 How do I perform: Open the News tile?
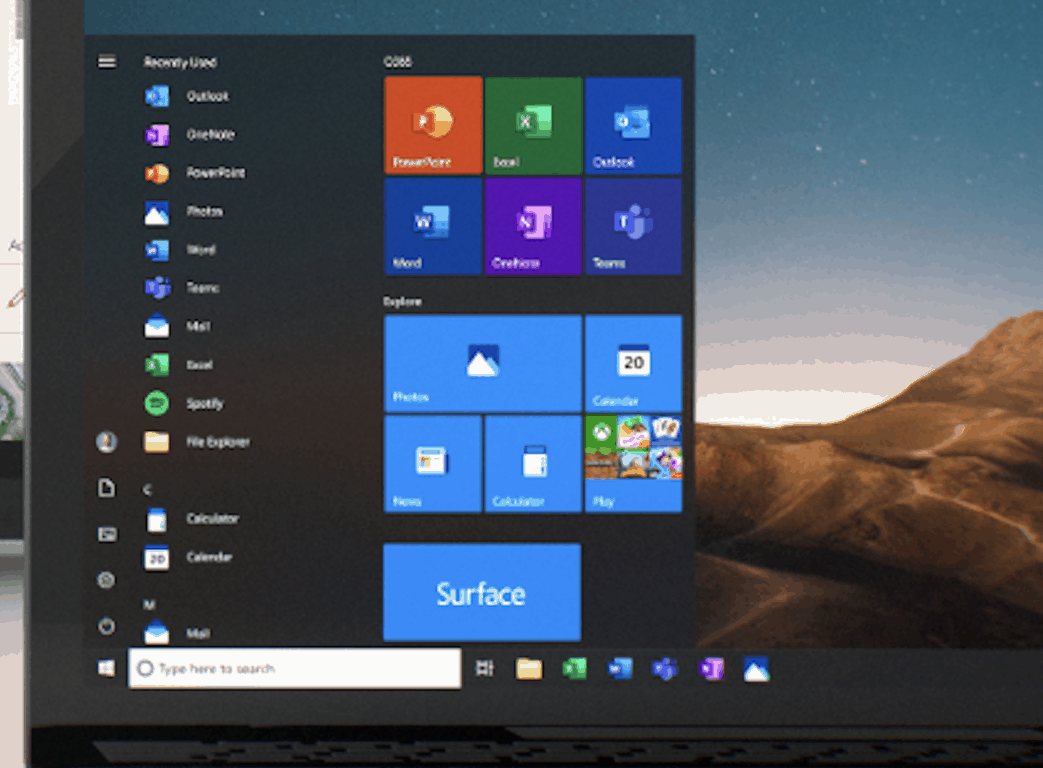pos(433,463)
